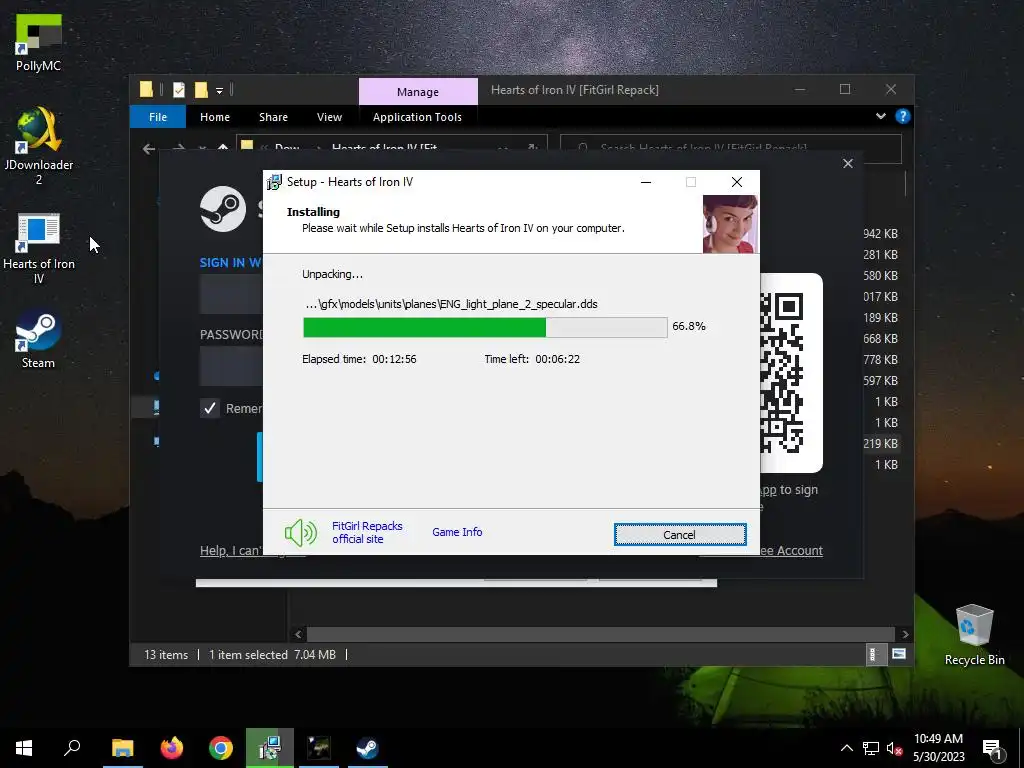Show hidden tray icons chevron
The width and height of the screenshot is (1024, 768).
(846, 748)
